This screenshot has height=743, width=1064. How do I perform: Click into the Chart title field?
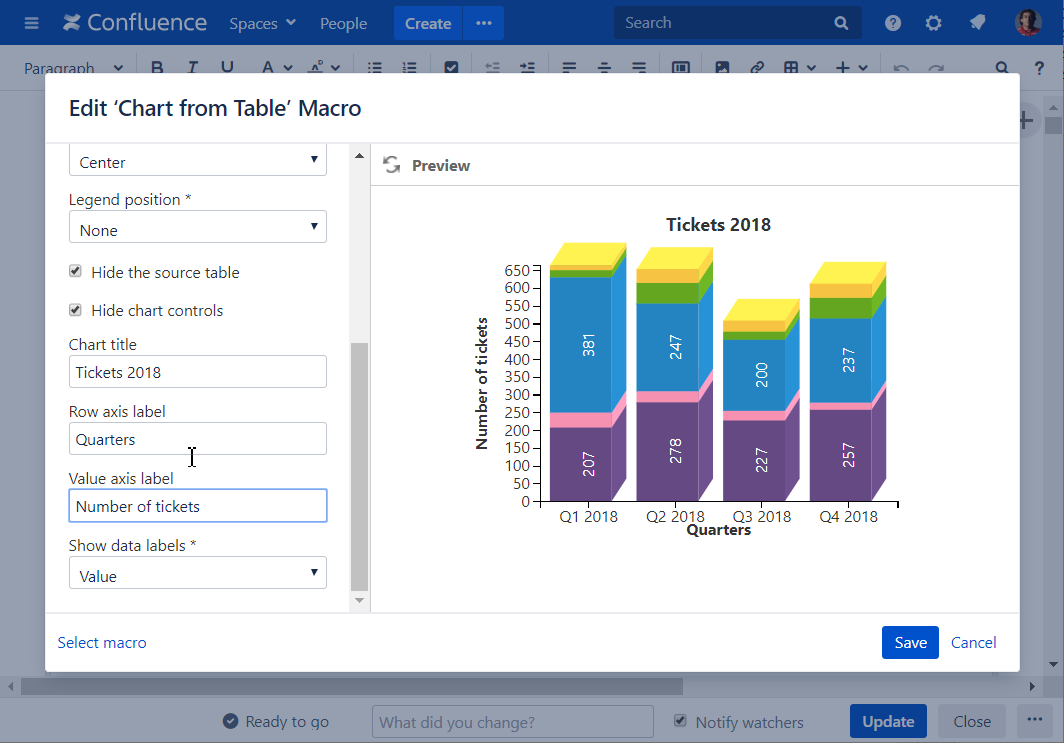point(197,372)
